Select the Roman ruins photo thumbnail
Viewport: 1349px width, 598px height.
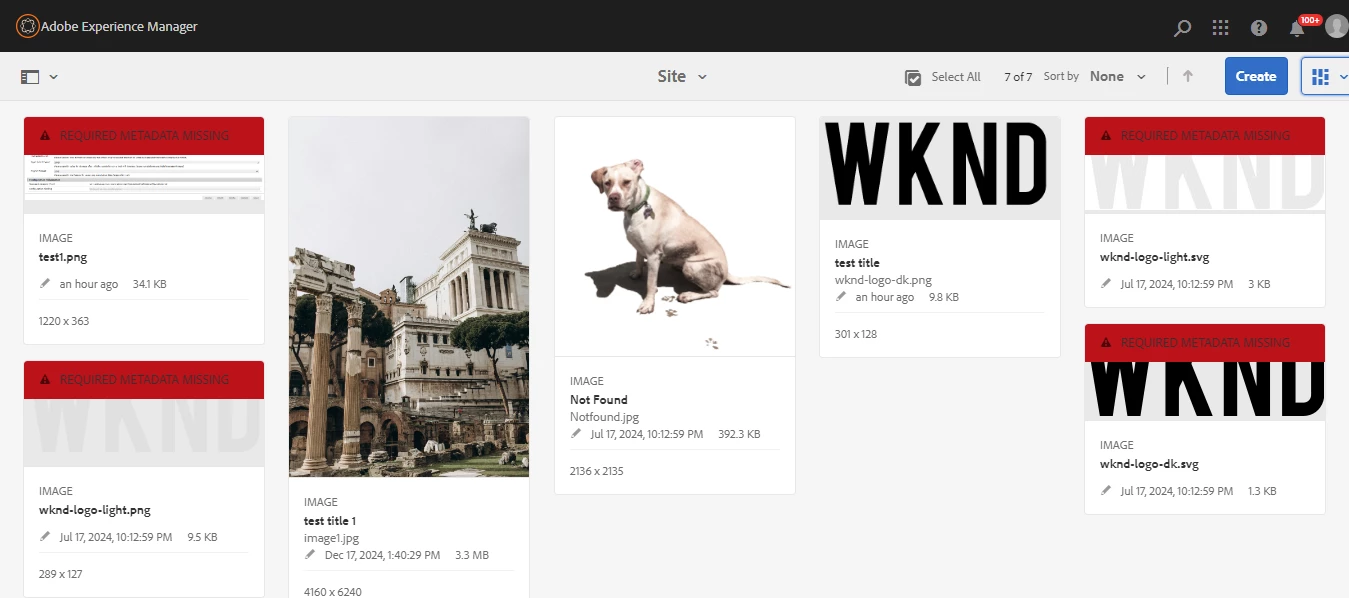[409, 297]
